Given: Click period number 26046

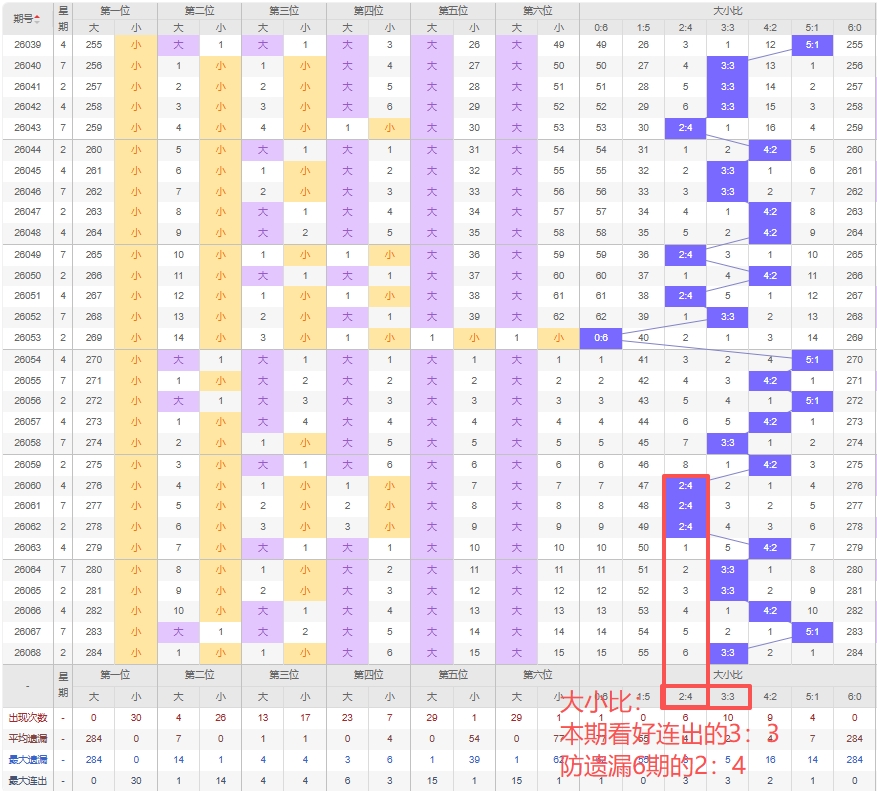Looking at the screenshot, I should click(x=28, y=191).
